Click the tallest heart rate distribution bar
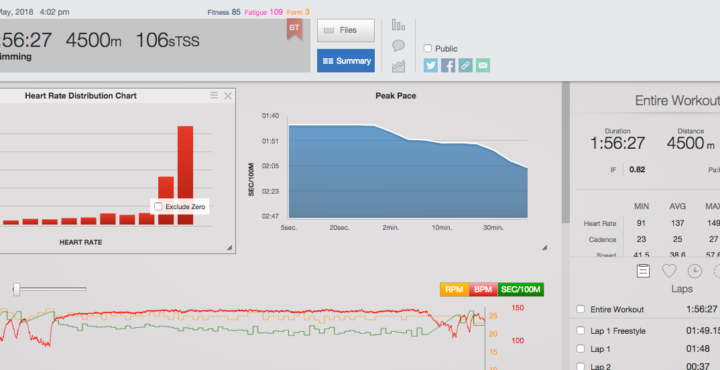This screenshot has width=720, height=370. (x=186, y=175)
